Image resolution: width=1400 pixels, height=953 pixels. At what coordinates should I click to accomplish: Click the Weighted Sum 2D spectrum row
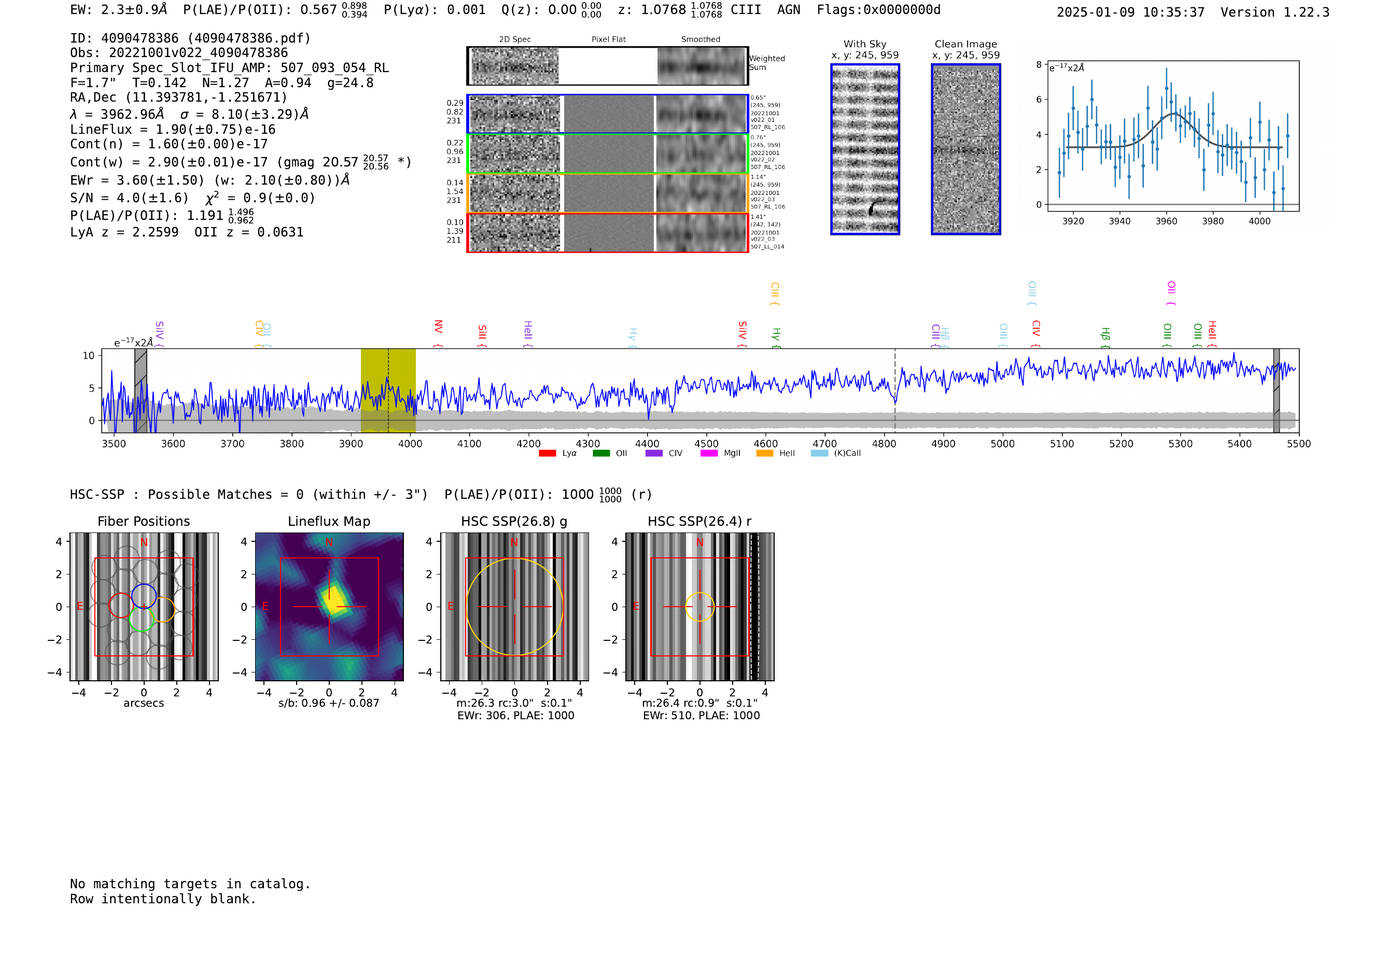coord(607,66)
